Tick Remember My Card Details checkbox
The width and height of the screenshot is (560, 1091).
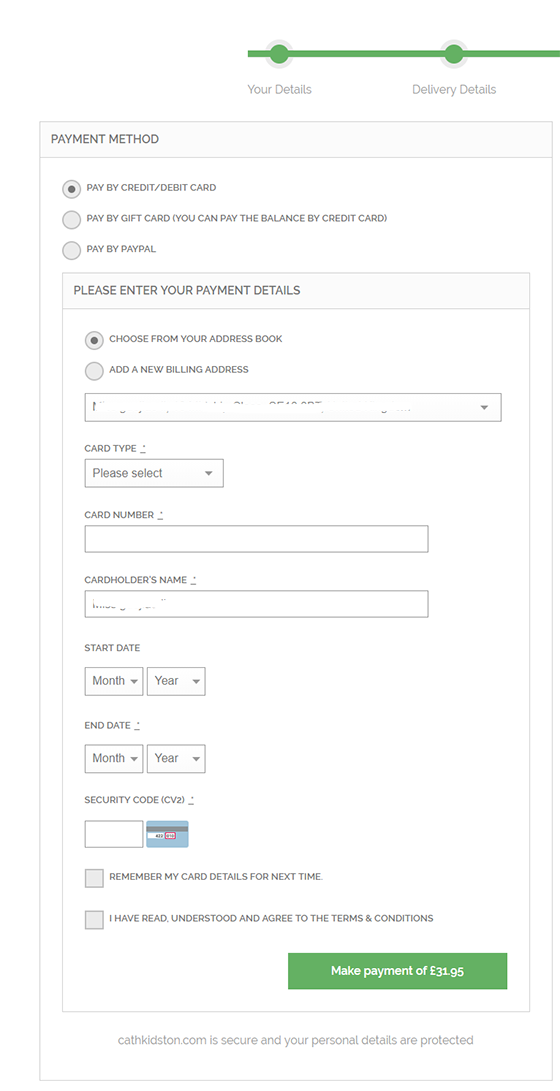pos(94,878)
